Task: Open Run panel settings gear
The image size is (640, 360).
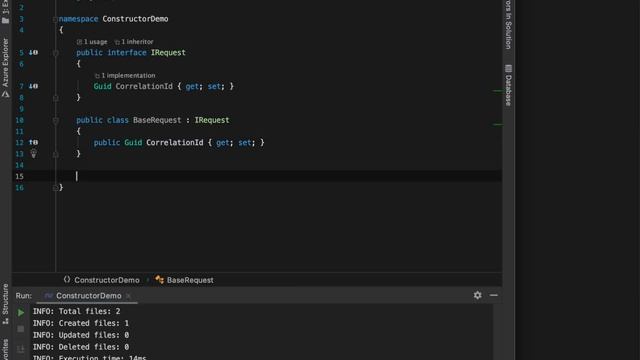Action: tap(478, 295)
